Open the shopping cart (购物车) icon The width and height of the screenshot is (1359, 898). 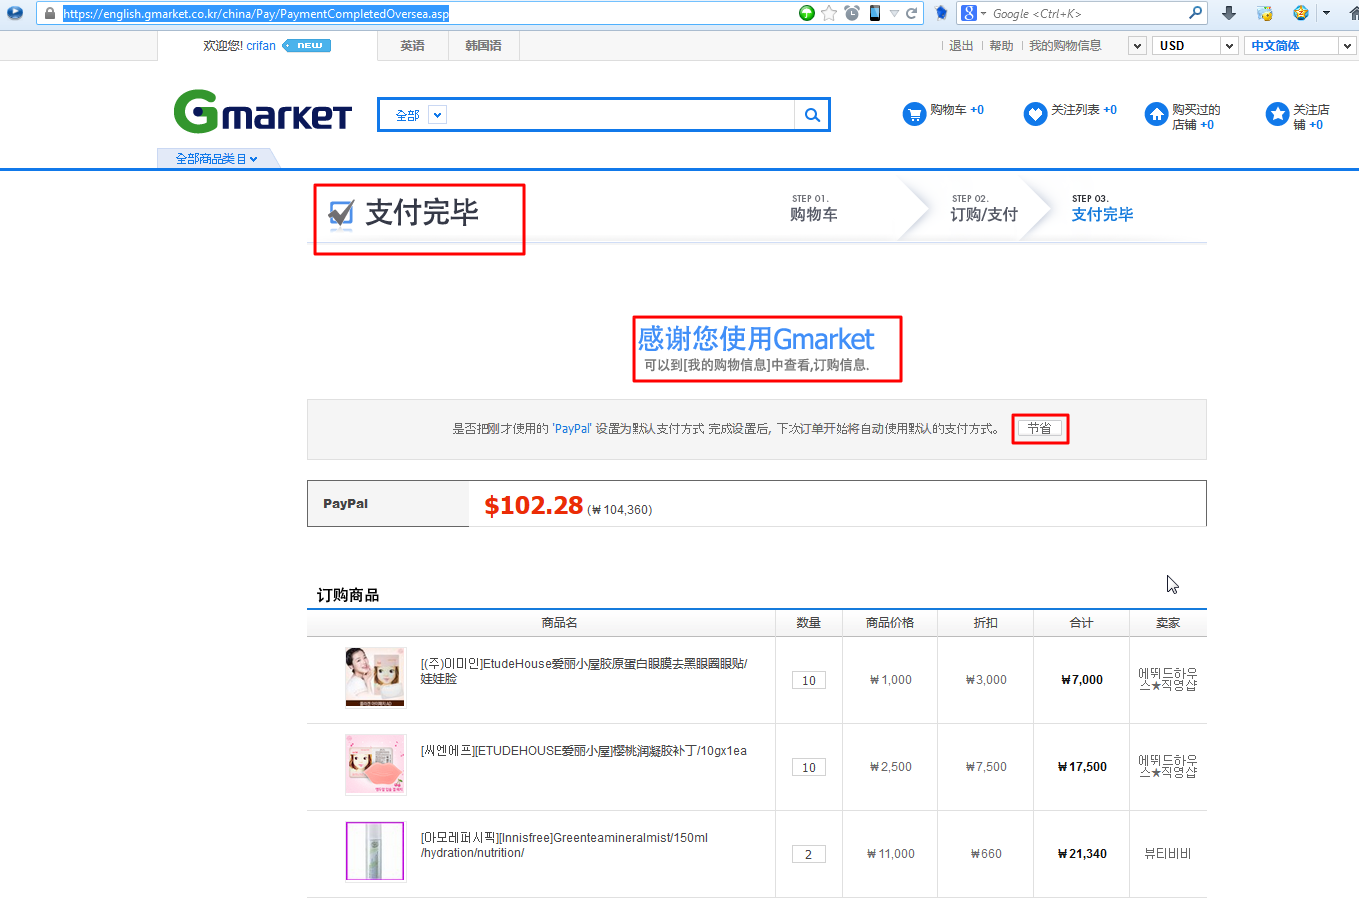click(914, 114)
